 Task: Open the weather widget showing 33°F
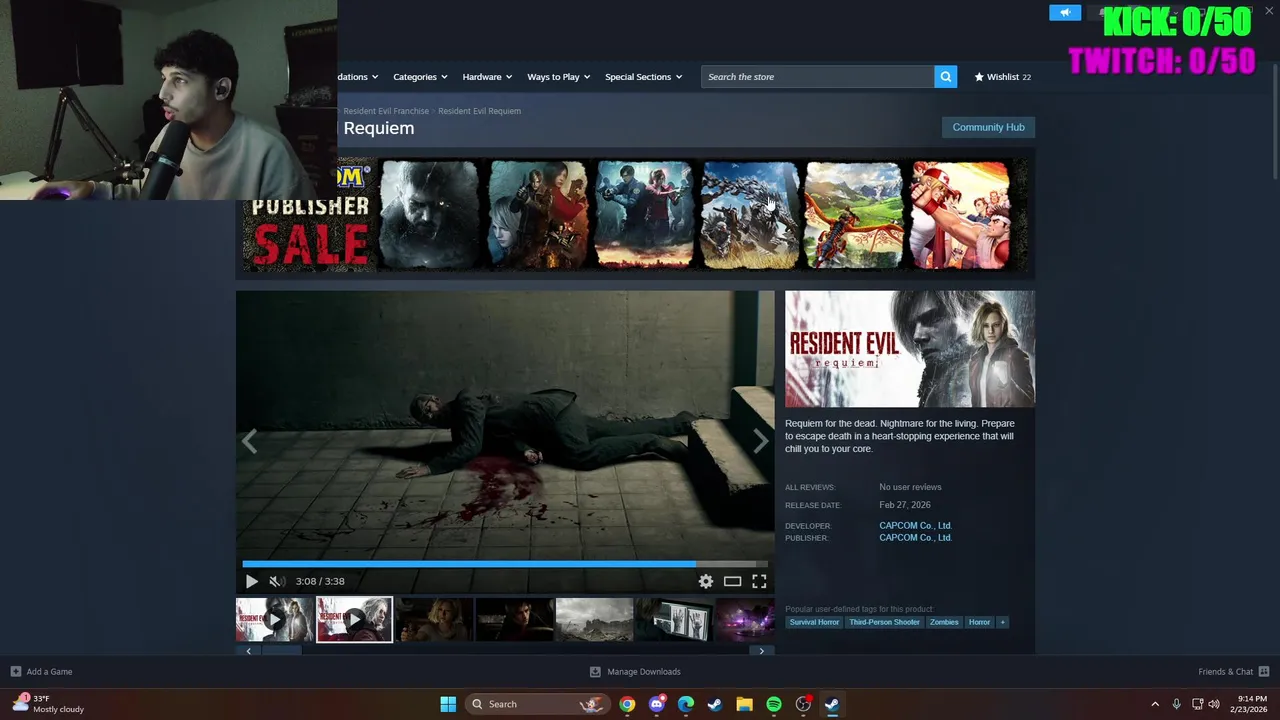pyautogui.click(x=48, y=704)
